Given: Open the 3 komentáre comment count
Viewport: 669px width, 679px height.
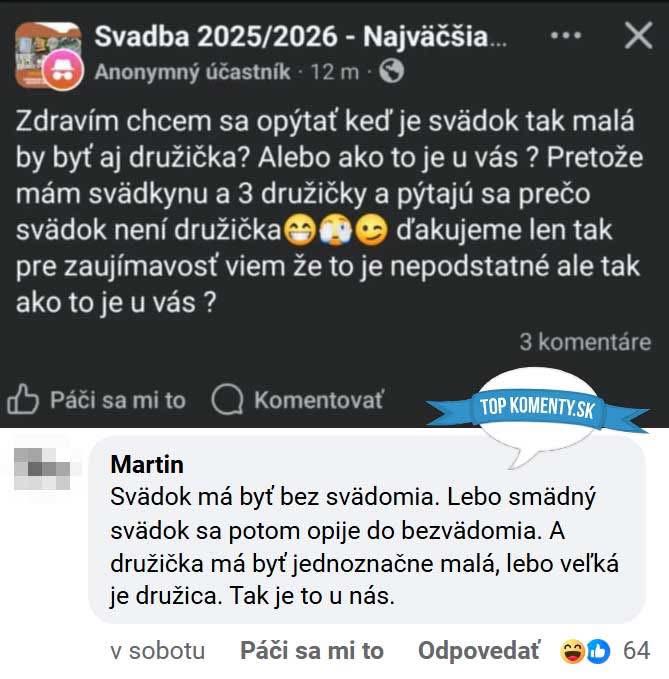Looking at the screenshot, I should (585, 342).
